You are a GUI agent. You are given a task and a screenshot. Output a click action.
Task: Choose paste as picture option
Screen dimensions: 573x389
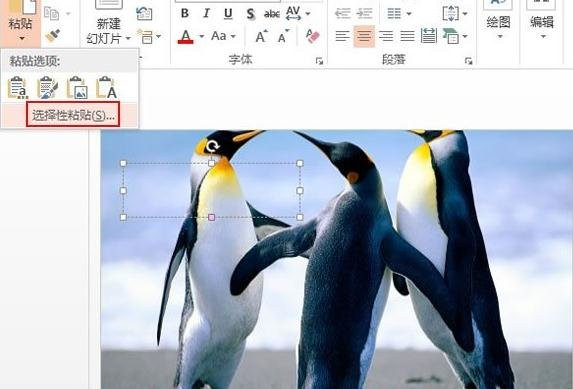tap(77, 88)
